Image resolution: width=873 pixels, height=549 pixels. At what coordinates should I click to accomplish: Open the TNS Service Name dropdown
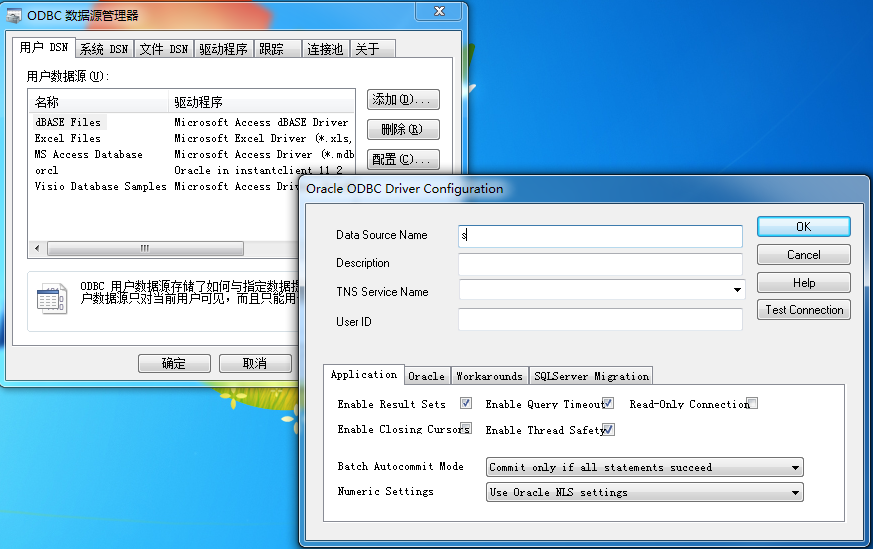coord(737,290)
